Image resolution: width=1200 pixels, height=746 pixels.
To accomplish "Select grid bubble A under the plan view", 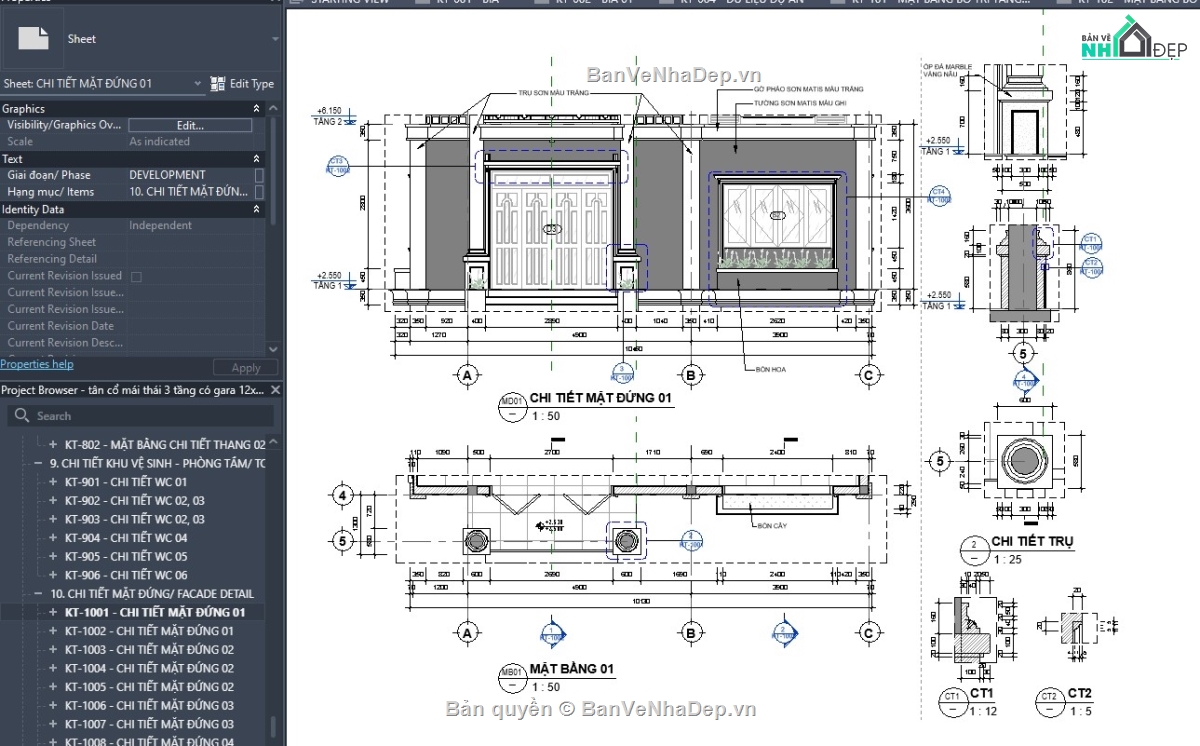I will 467,632.
